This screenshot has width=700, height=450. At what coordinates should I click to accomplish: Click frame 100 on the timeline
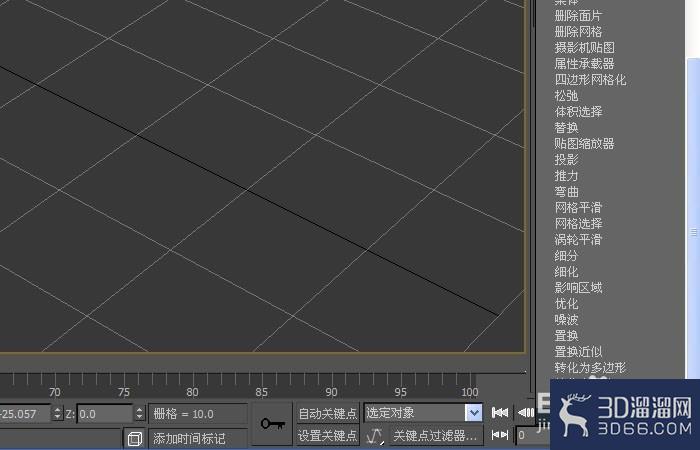click(x=470, y=392)
